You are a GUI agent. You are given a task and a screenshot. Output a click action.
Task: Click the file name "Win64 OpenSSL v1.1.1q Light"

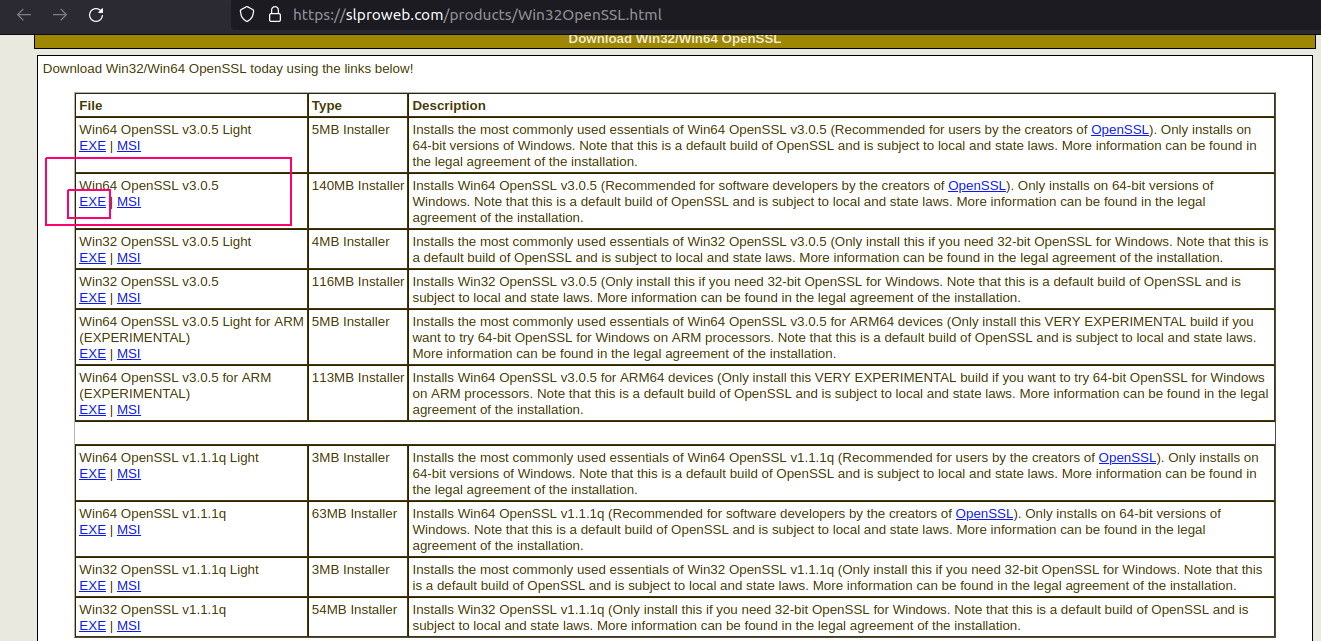[169, 458]
